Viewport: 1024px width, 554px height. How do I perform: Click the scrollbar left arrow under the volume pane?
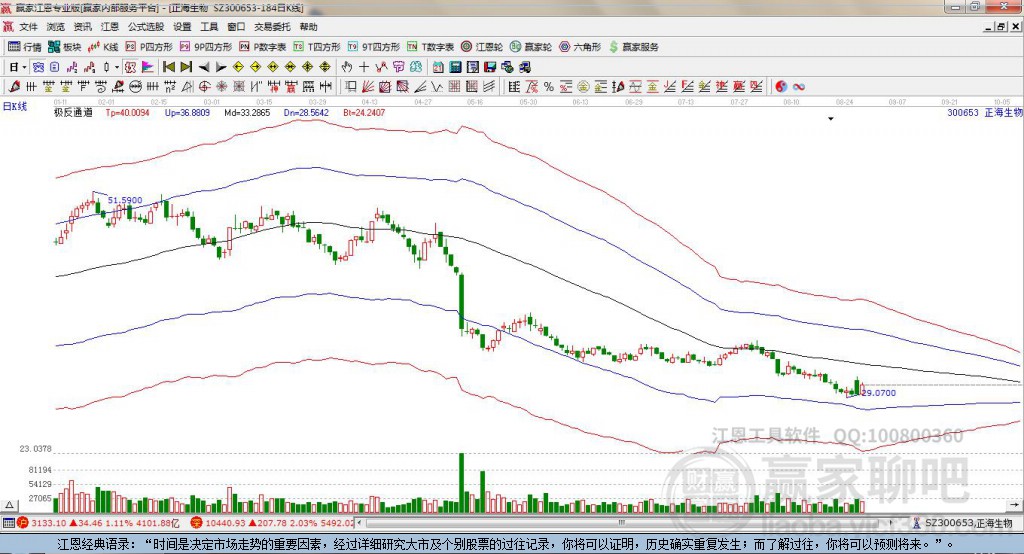pos(360,523)
